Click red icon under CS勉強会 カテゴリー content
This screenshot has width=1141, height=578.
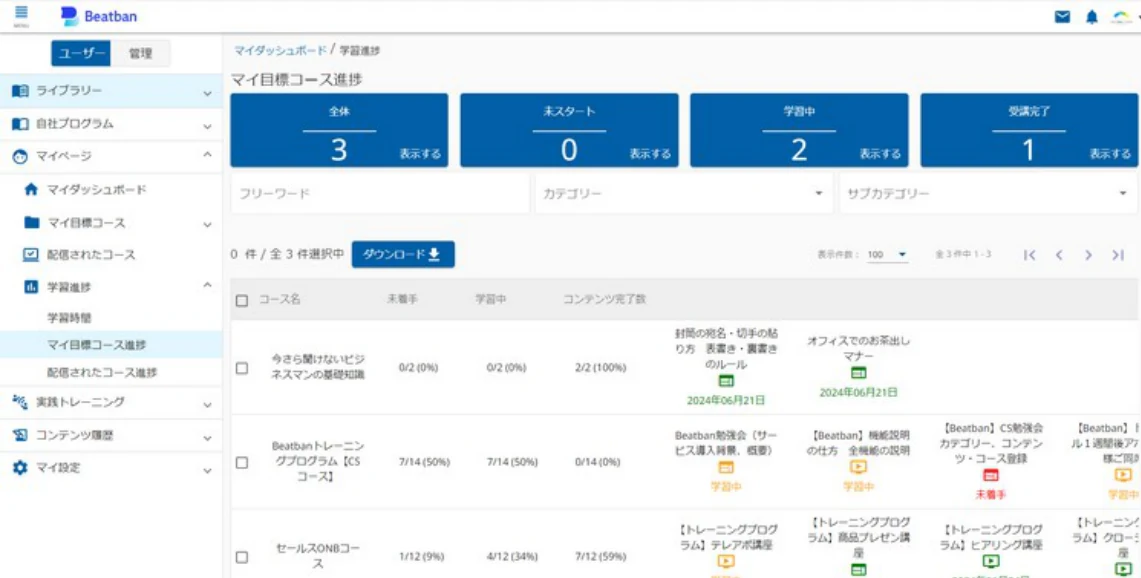point(990,475)
